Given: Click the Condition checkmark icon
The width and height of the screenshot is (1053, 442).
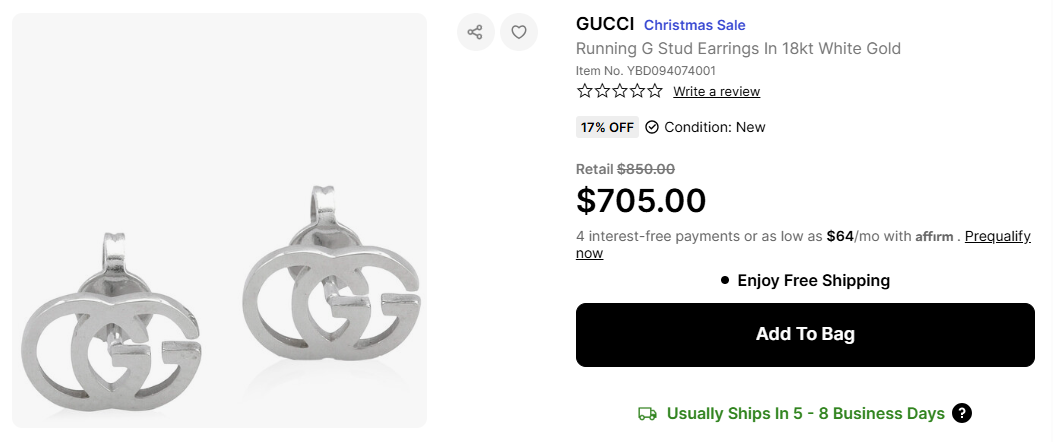Looking at the screenshot, I should (652, 127).
